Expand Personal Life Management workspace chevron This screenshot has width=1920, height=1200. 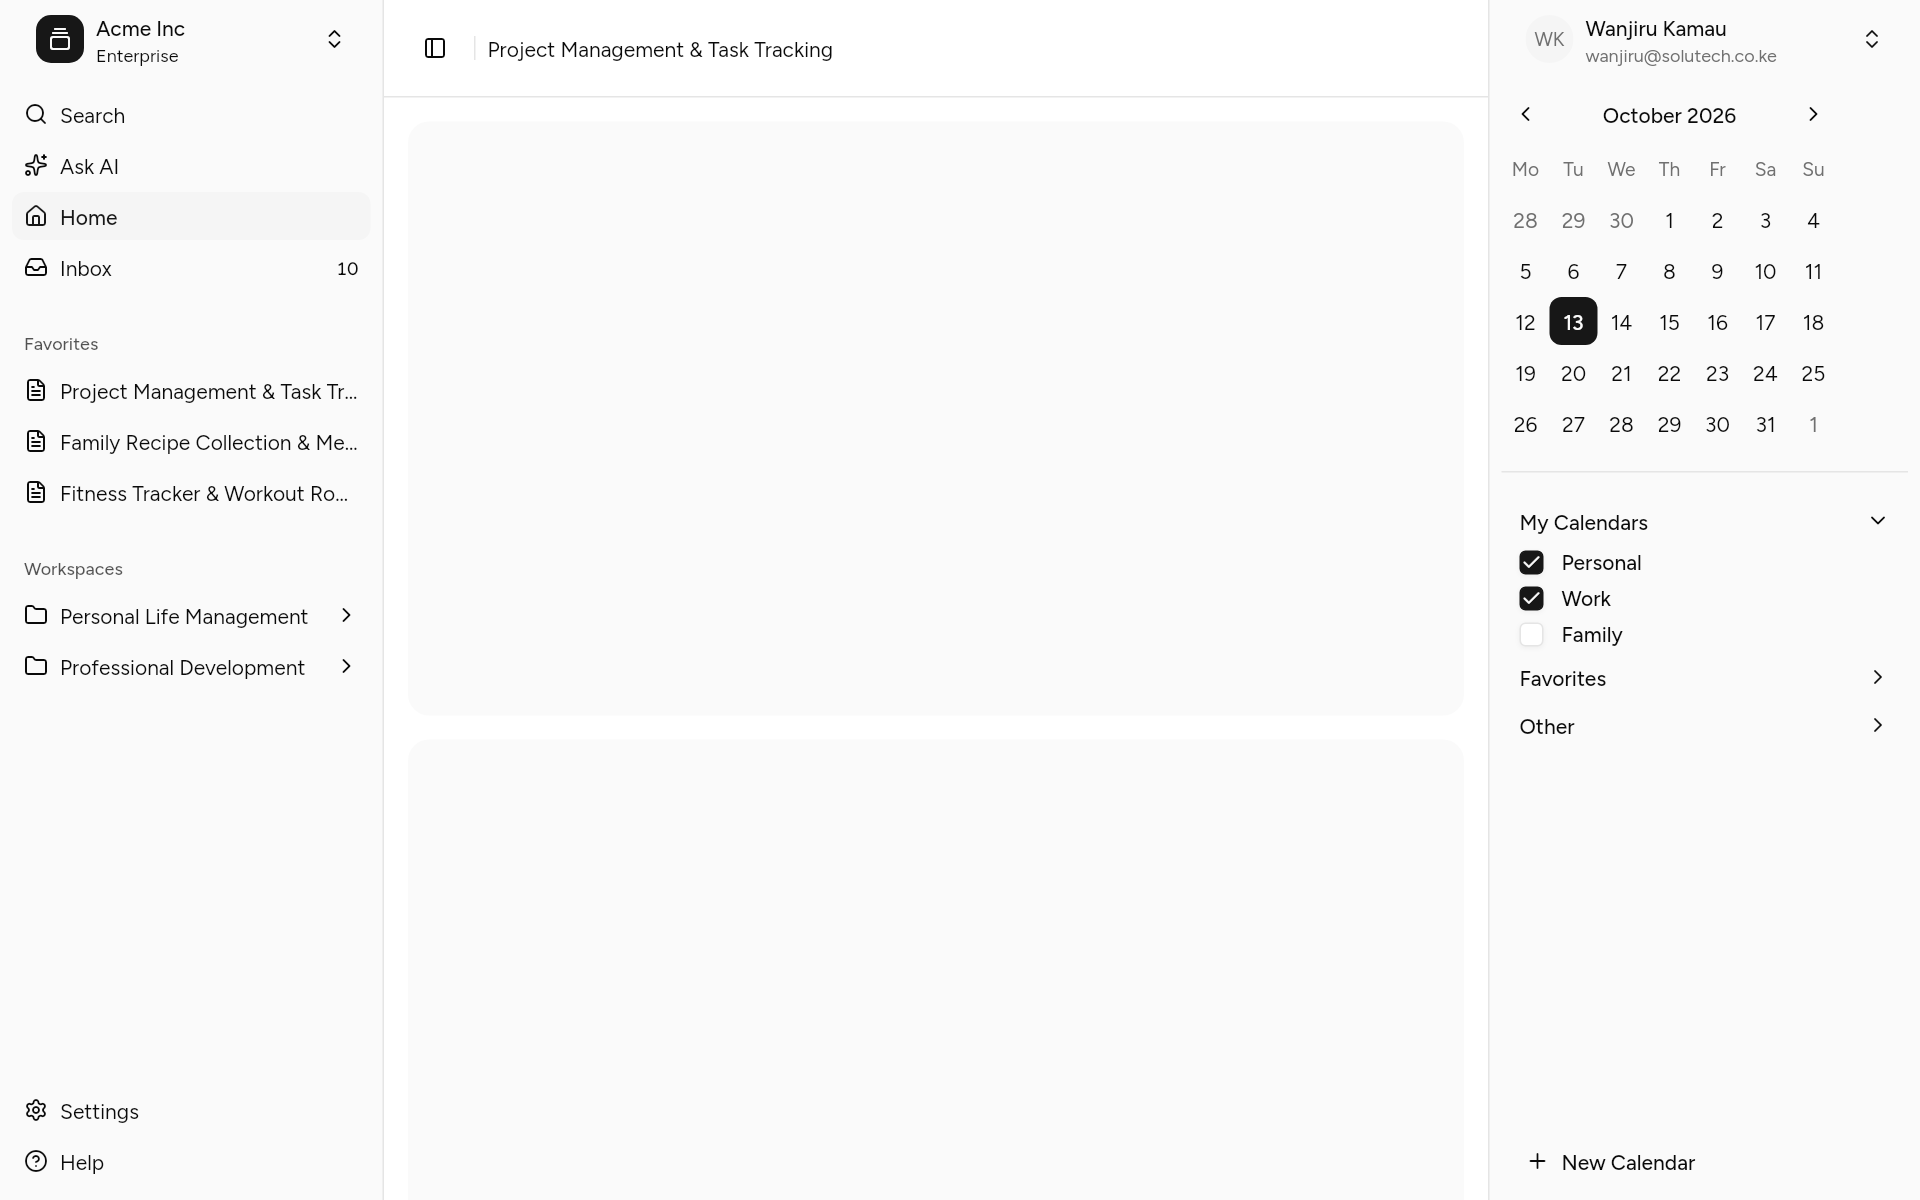click(x=347, y=615)
